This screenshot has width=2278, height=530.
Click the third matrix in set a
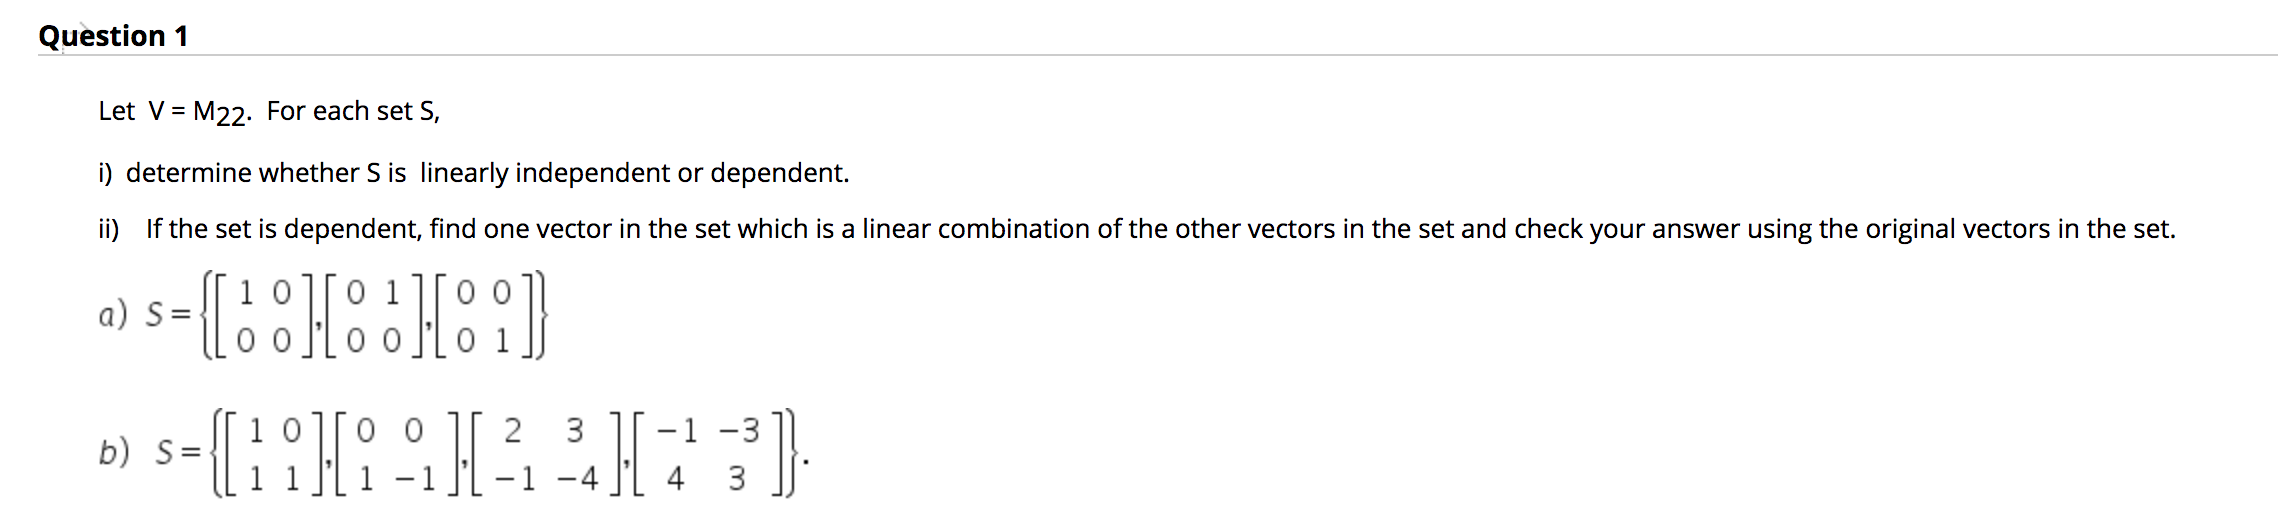coord(483,317)
